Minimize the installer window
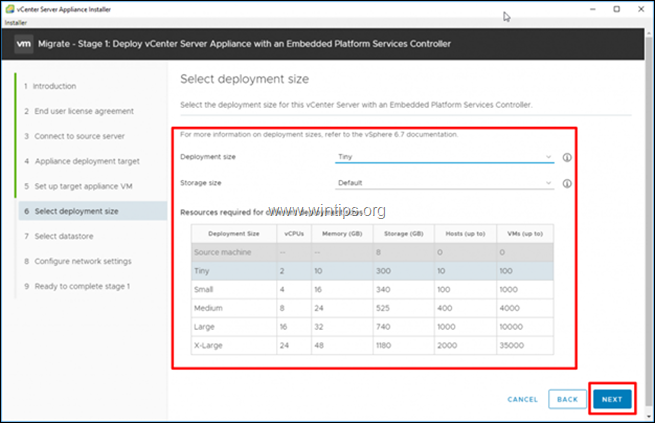The image size is (655, 423). point(592,9)
